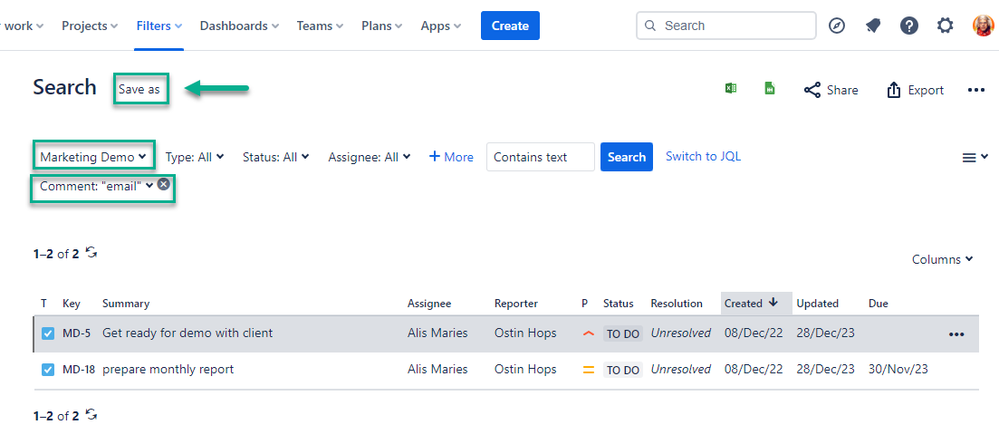The width and height of the screenshot is (999, 436).
Task: Open results in Google Sheets icon
Action: tap(770, 89)
